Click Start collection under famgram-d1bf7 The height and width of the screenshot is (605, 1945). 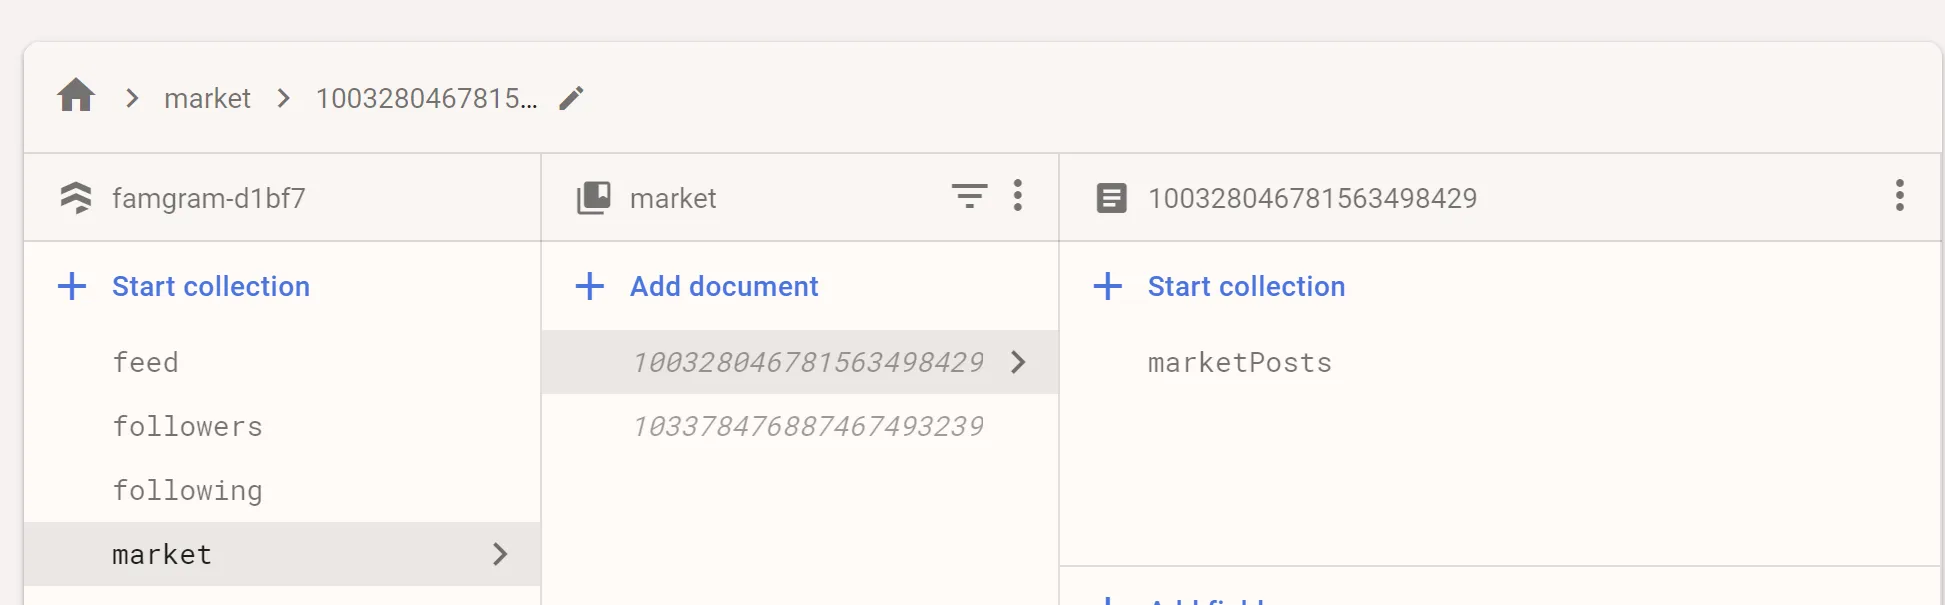pos(210,286)
